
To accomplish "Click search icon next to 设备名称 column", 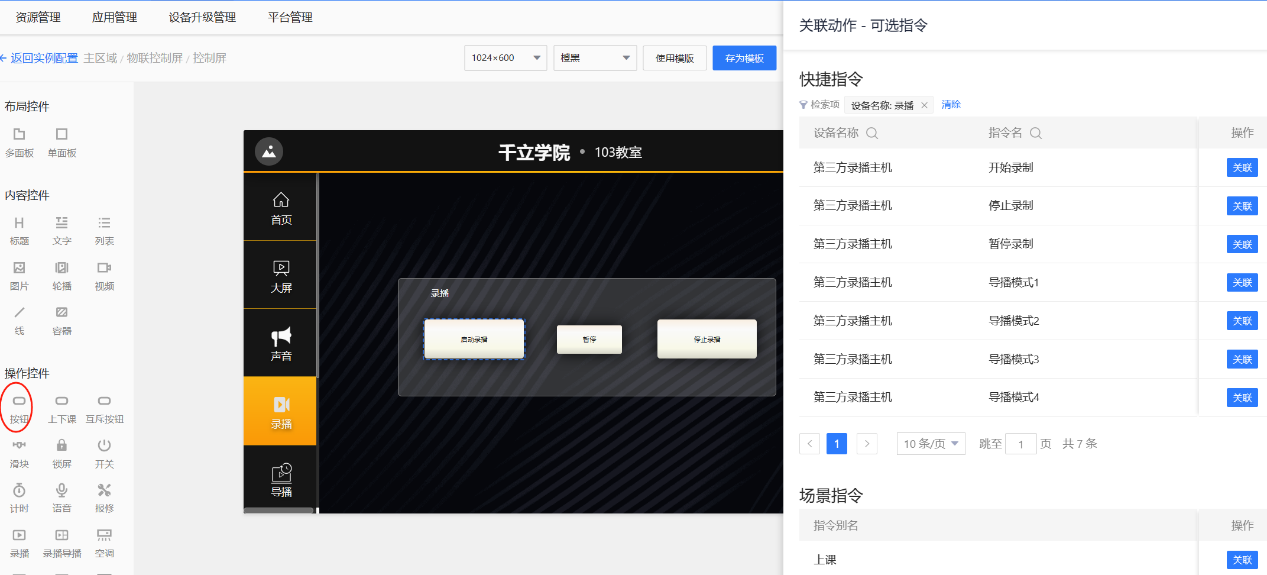I will pyautogui.click(x=872, y=133).
